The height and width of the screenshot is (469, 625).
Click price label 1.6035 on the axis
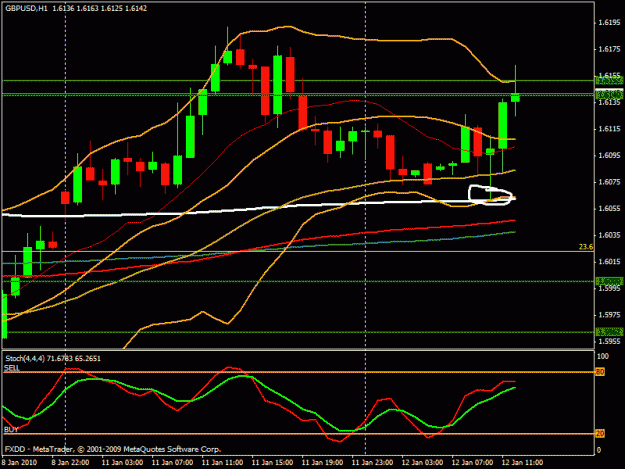coord(609,235)
